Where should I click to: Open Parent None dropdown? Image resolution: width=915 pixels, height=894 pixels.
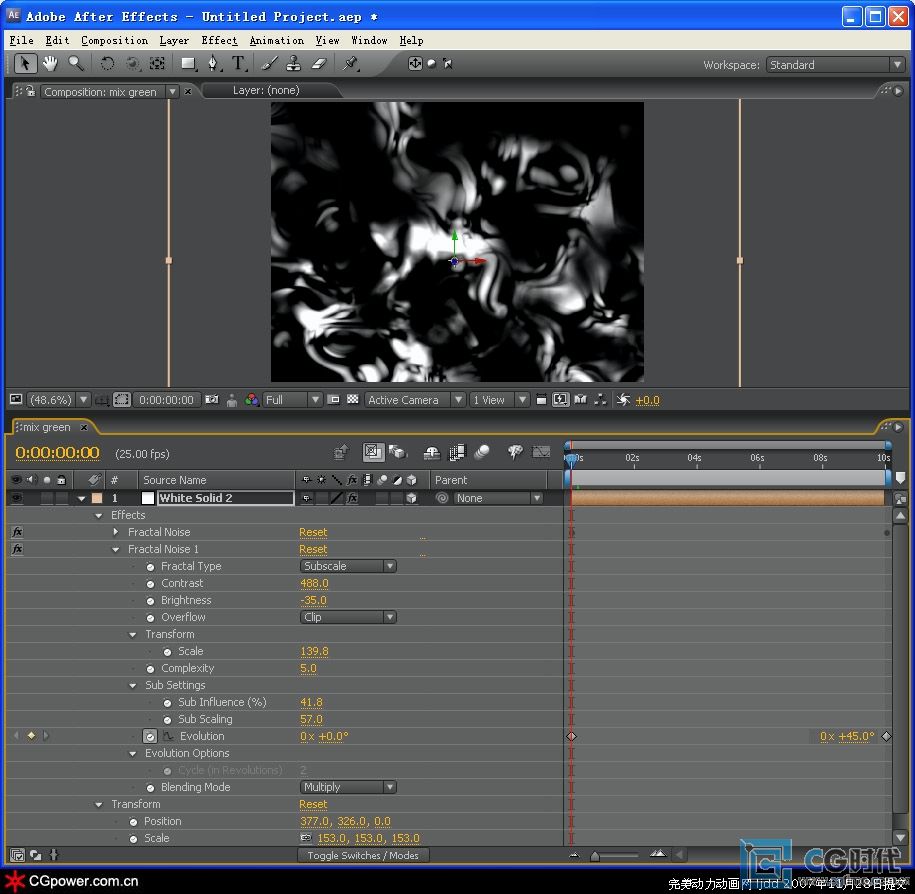point(498,498)
